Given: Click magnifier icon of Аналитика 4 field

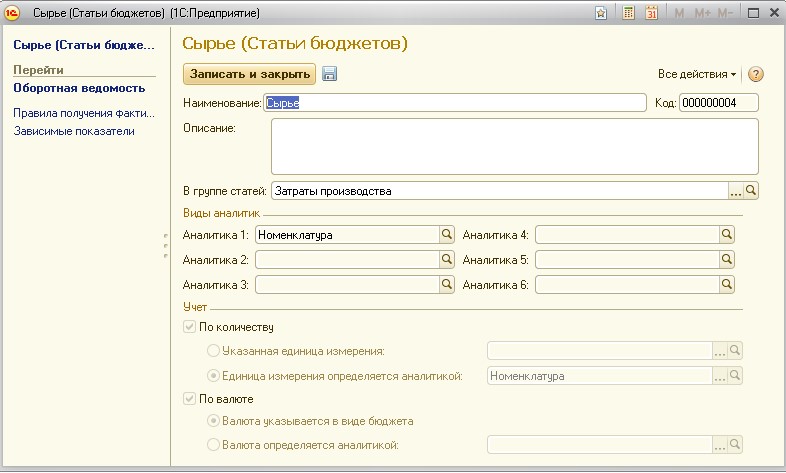Looking at the screenshot, I should pos(727,235).
